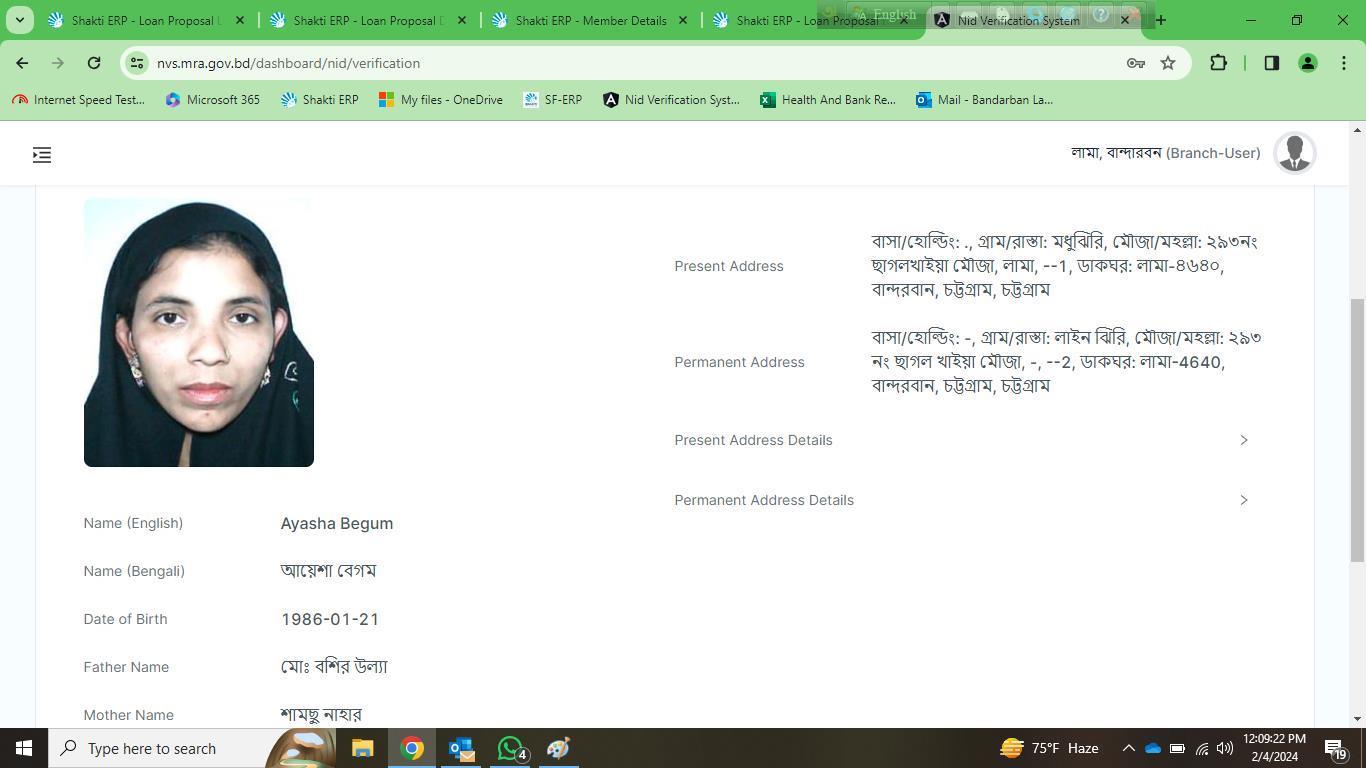The width and height of the screenshot is (1366, 768).
Task: Open the Windows Start menu
Action: 24,748
